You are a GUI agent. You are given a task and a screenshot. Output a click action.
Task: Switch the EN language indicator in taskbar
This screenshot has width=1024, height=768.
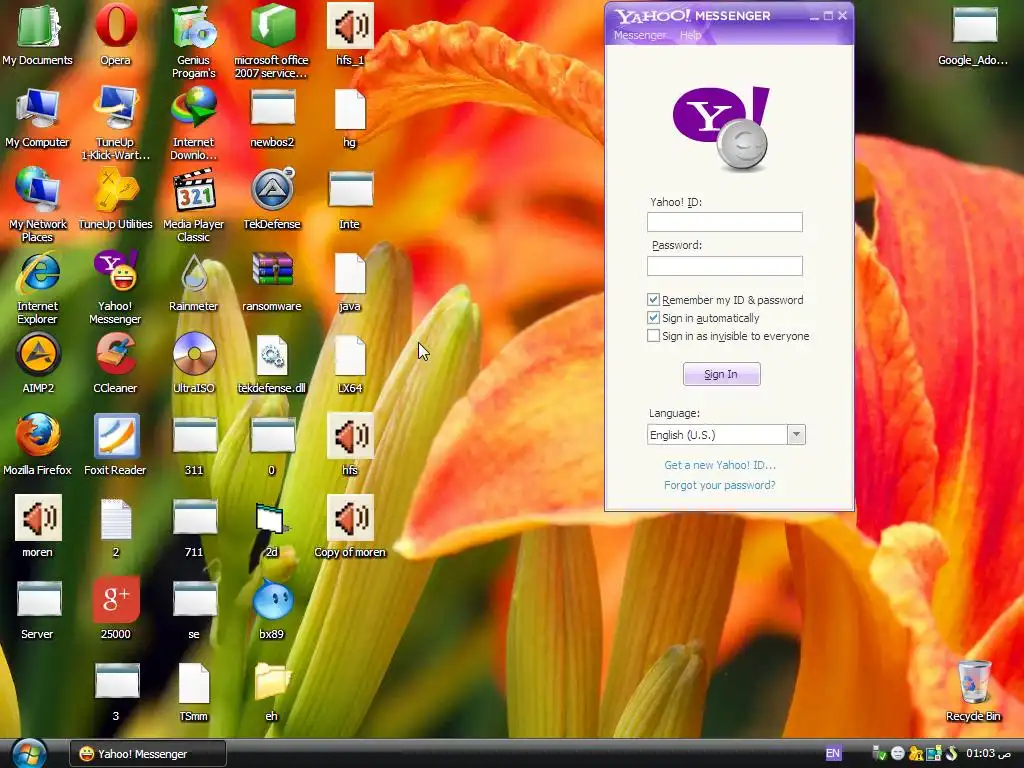pyautogui.click(x=833, y=754)
